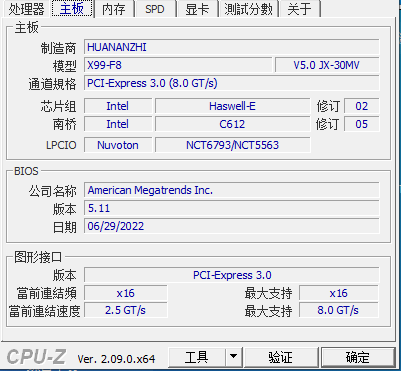Confirm with the 确定 button

point(358,358)
